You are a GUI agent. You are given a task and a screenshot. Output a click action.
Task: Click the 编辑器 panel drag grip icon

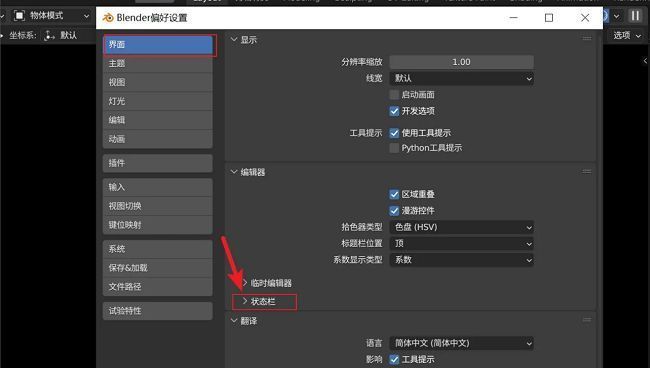tap(587, 171)
